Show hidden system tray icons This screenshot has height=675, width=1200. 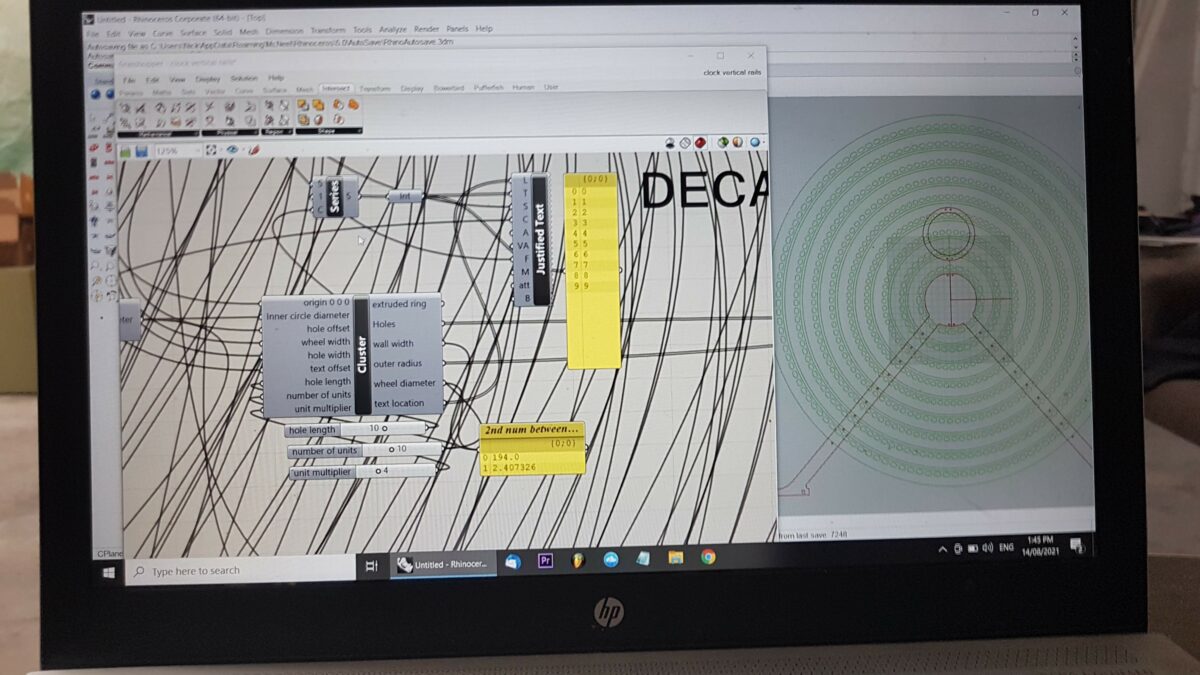[x=942, y=549]
